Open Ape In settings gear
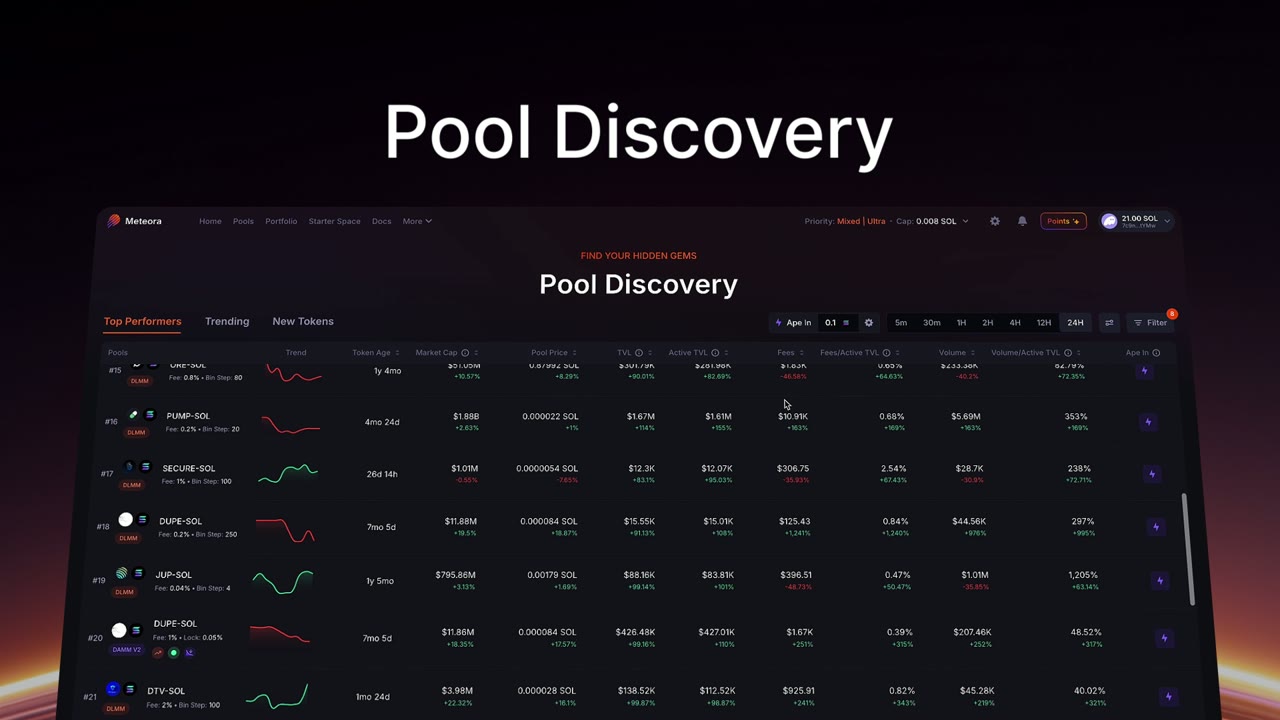1280x720 pixels. point(868,323)
